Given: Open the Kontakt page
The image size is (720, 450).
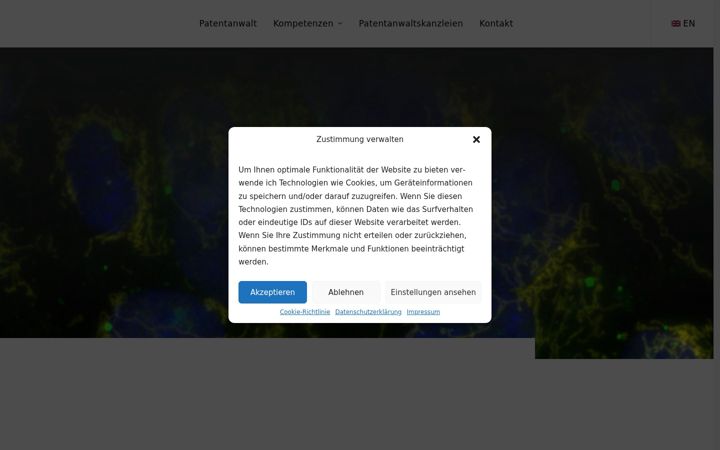Looking at the screenshot, I should coord(496,23).
